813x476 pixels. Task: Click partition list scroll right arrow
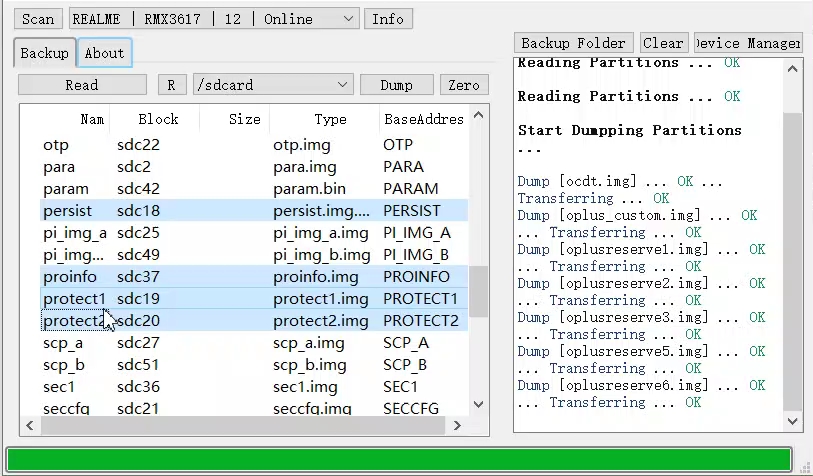[x=457, y=426]
